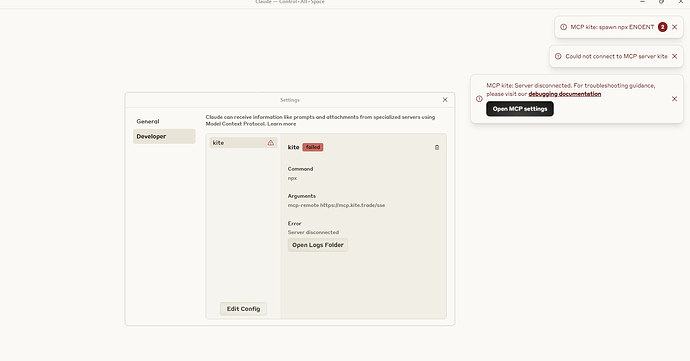
Task: Dismiss the 'Server disconnected' notification
Action: pyautogui.click(x=674, y=99)
